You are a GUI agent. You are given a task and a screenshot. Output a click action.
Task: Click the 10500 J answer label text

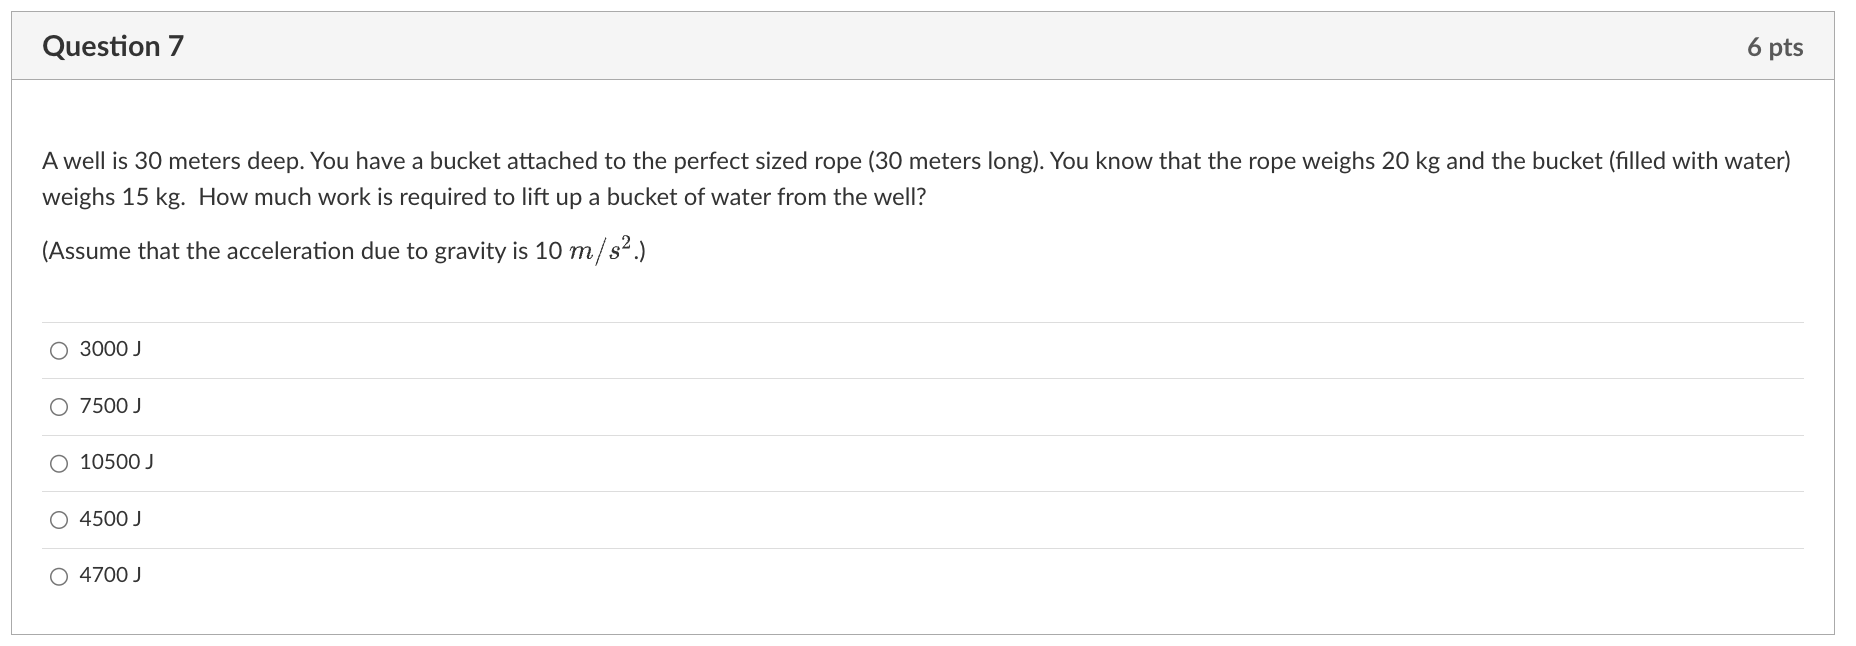[x=115, y=462]
